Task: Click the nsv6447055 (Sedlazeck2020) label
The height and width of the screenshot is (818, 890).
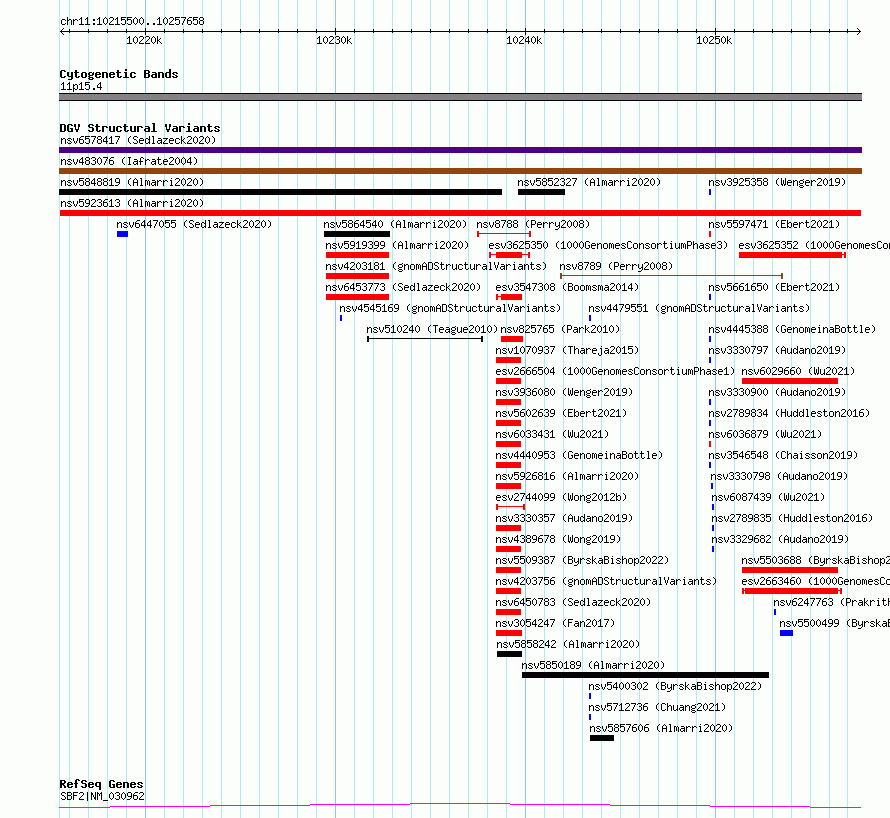Action: (x=194, y=224)
